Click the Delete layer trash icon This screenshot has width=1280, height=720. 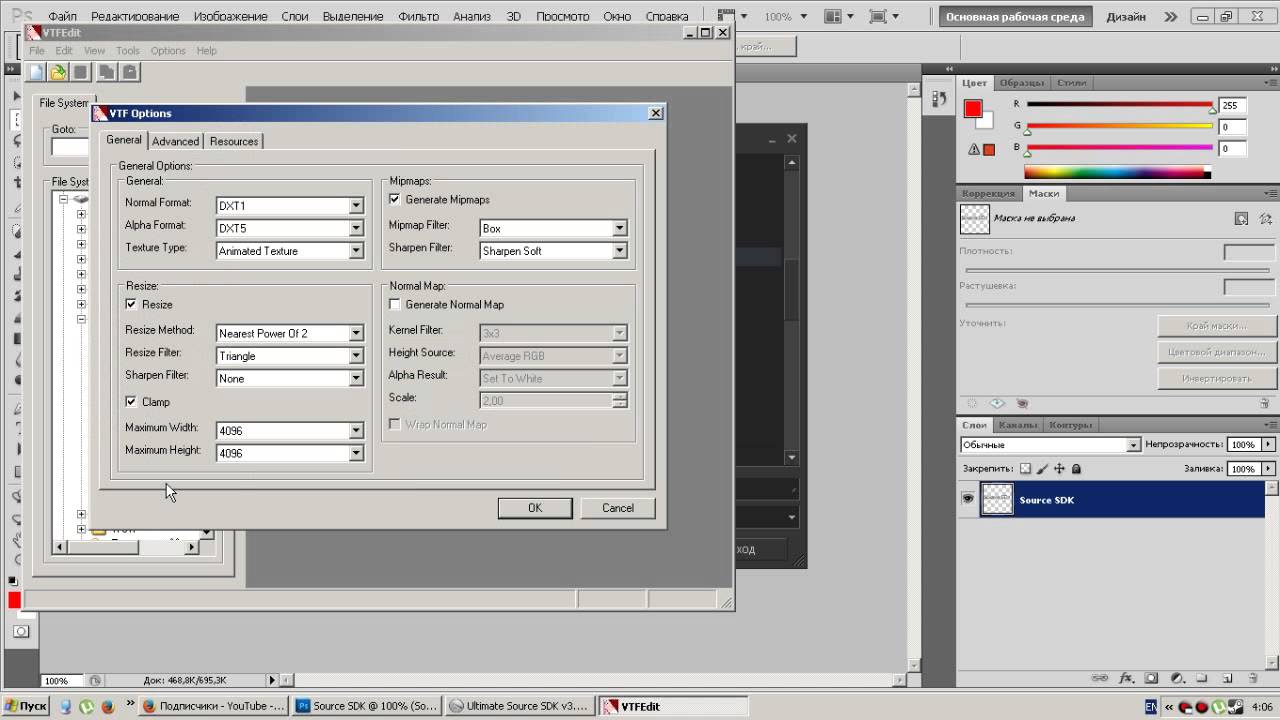click(x=1253, y=677)
